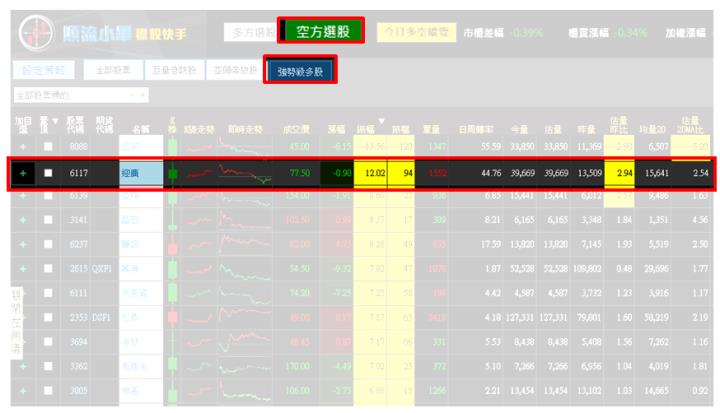Click the plus icon on row 3694
Image resolution: width=720 pixels, height=413 pixels.
(x=23, y=342)
